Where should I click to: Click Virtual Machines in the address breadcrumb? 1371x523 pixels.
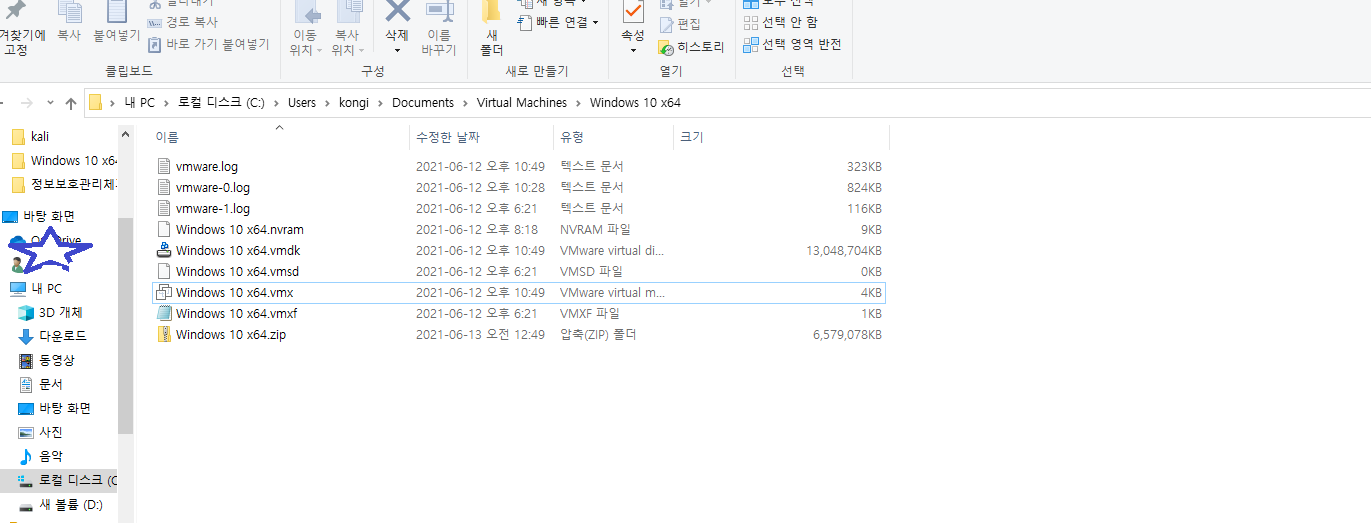point(522,102)
